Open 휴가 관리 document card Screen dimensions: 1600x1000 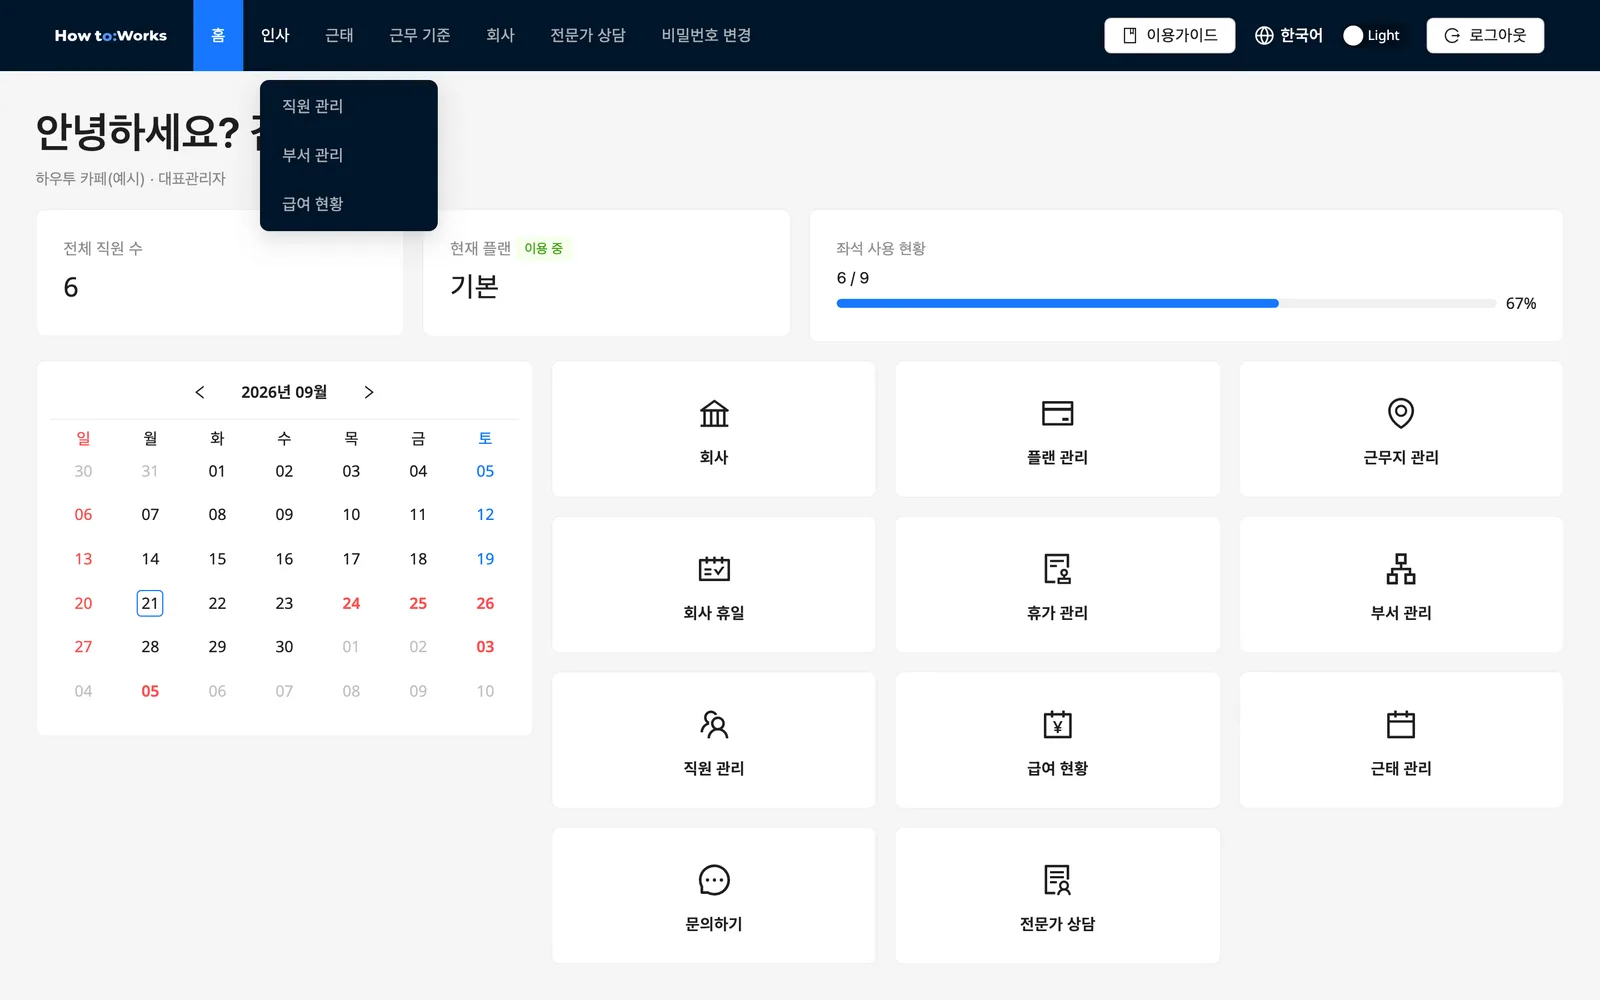pos(1057,584)
